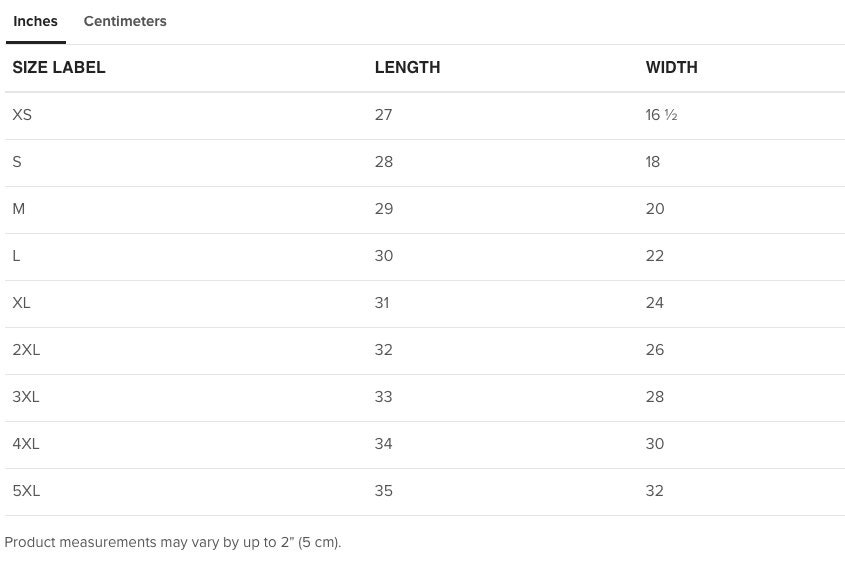Click the LENGTH column header
The width and height of the screenshot is (845, 565).
coord(407,67)
